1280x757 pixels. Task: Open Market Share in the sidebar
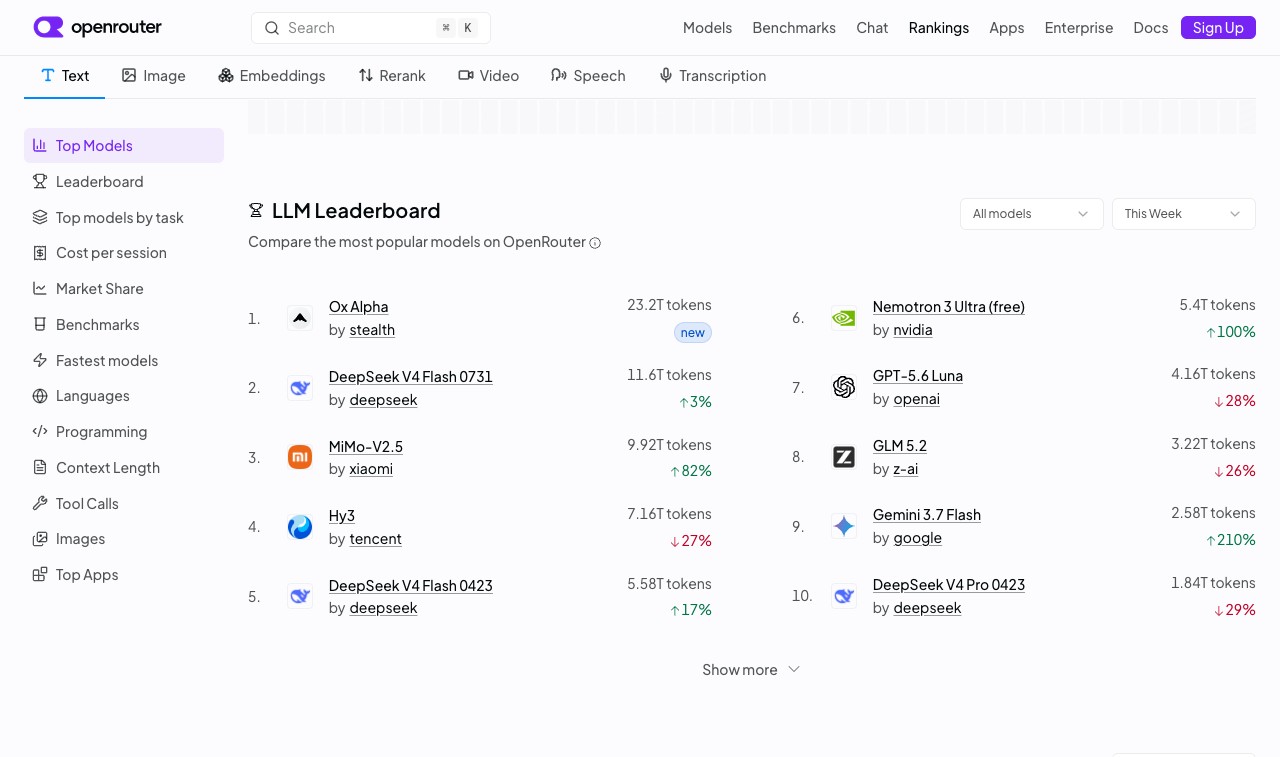tap(124, 289)
